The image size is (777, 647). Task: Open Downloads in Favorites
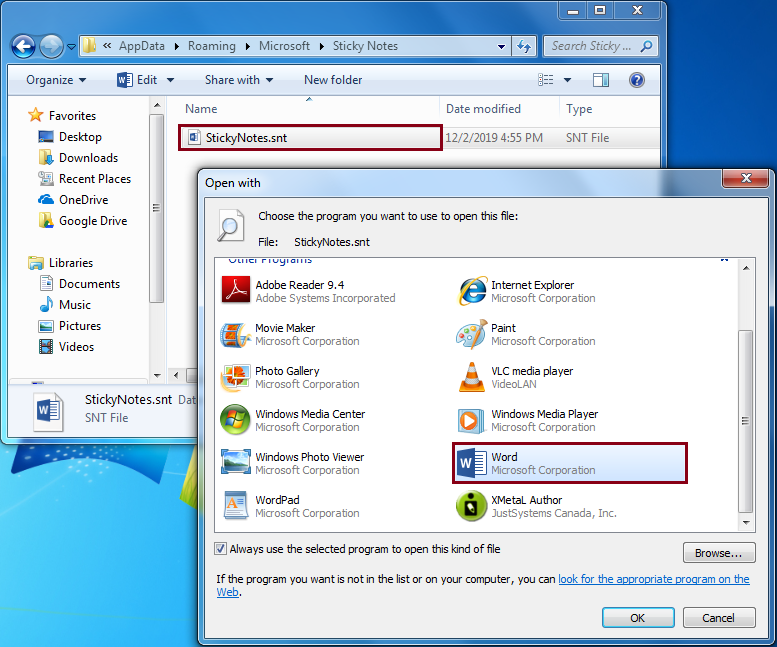click(x=78, y=158)
